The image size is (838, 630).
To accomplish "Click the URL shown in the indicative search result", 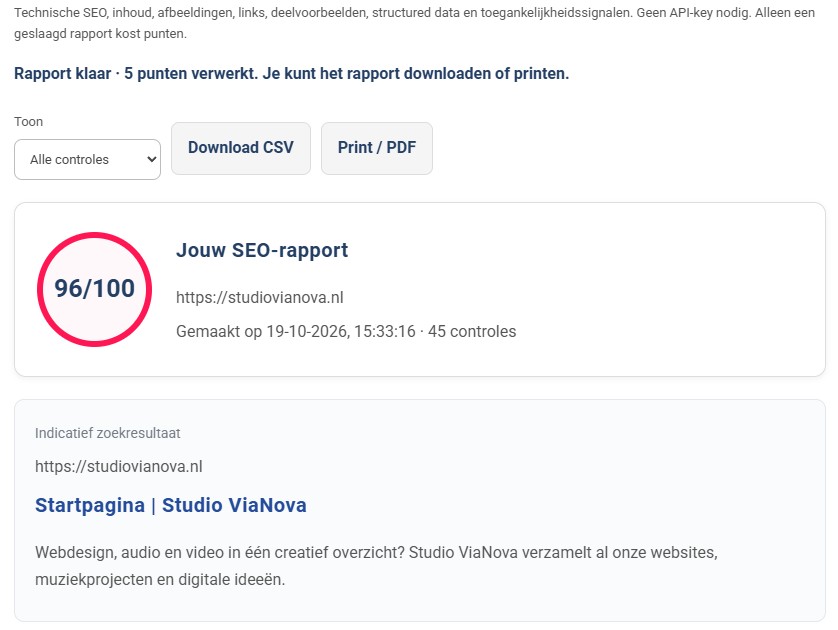I will (119, 466).
